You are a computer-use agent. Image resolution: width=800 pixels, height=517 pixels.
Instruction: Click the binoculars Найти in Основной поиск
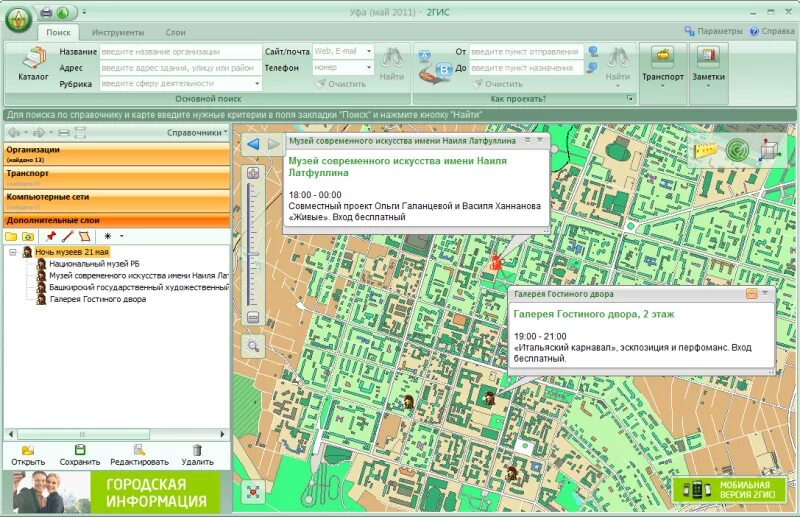tap(392, 64)
